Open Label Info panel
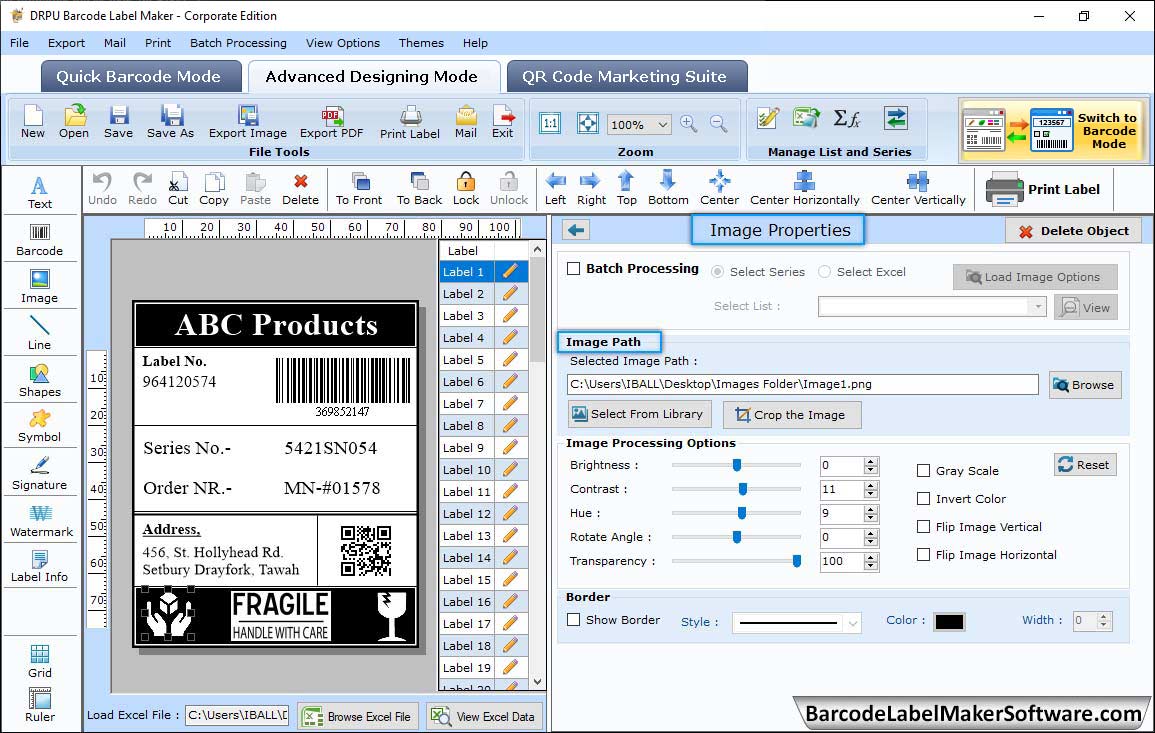The image size is (1155, 733). [40, 567]
